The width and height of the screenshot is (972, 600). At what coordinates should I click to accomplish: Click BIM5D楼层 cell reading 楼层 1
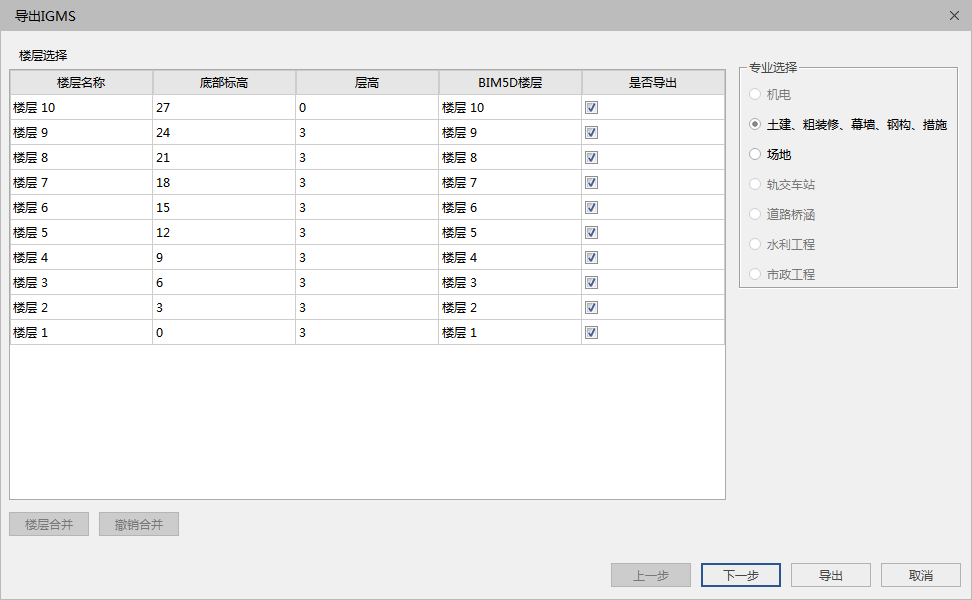[510, 333]
